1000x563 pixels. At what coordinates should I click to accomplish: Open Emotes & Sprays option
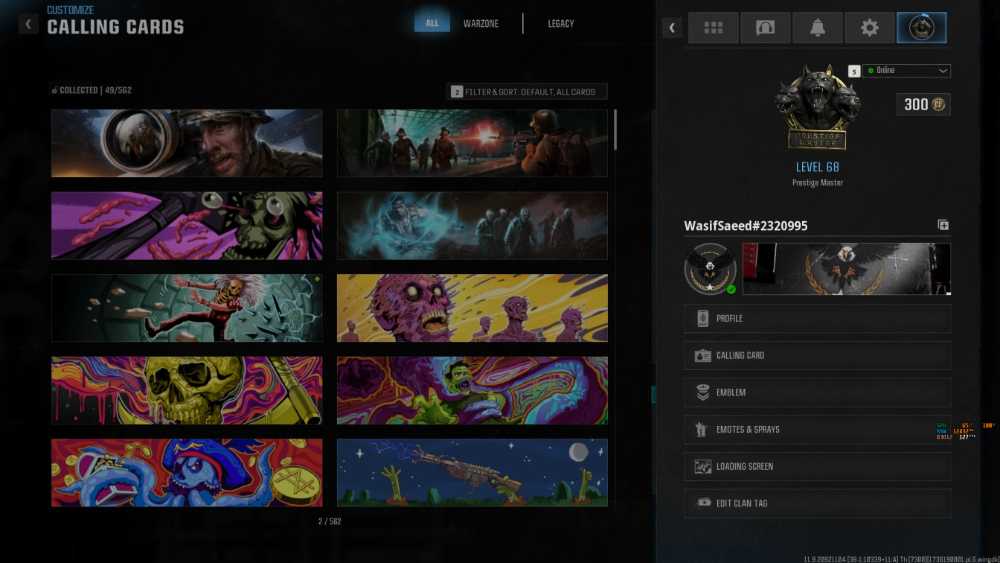click(817, 430)
